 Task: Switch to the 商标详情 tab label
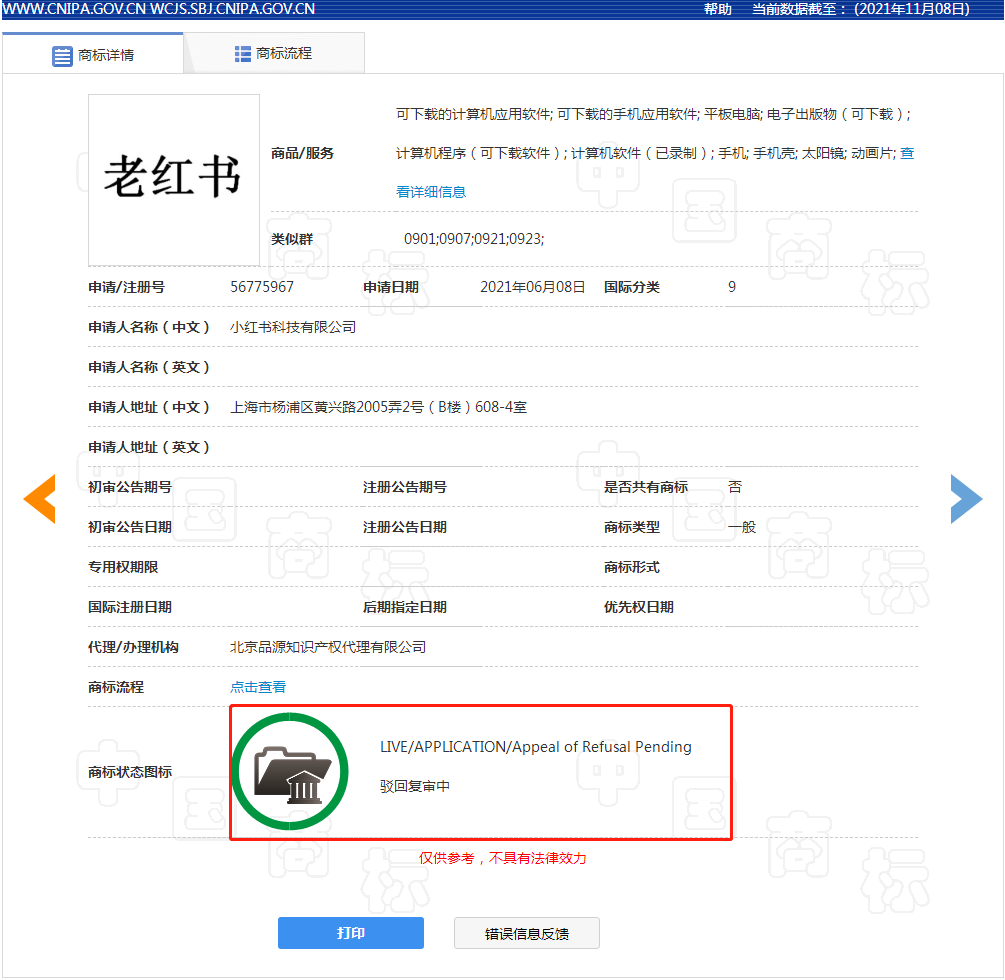pos(106,55)
